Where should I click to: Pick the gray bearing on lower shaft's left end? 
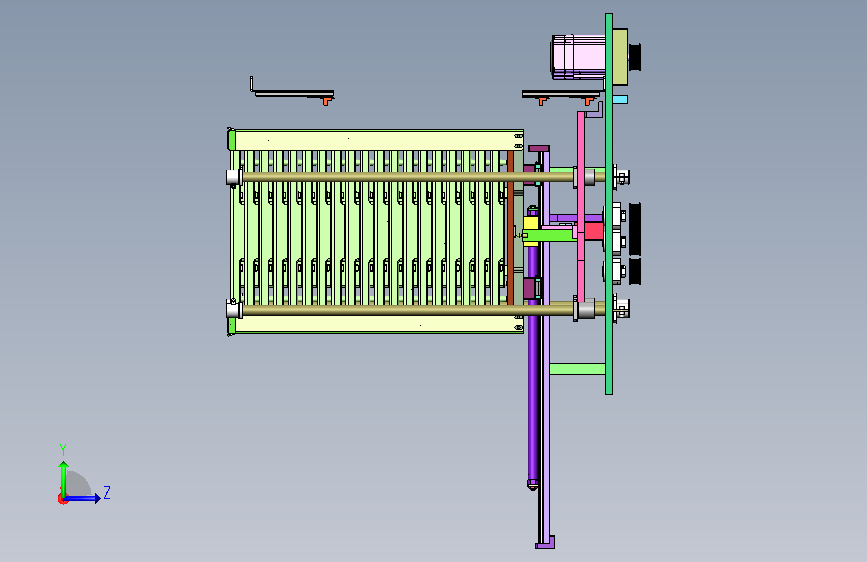pyautogui.click(x=234, y=309)
